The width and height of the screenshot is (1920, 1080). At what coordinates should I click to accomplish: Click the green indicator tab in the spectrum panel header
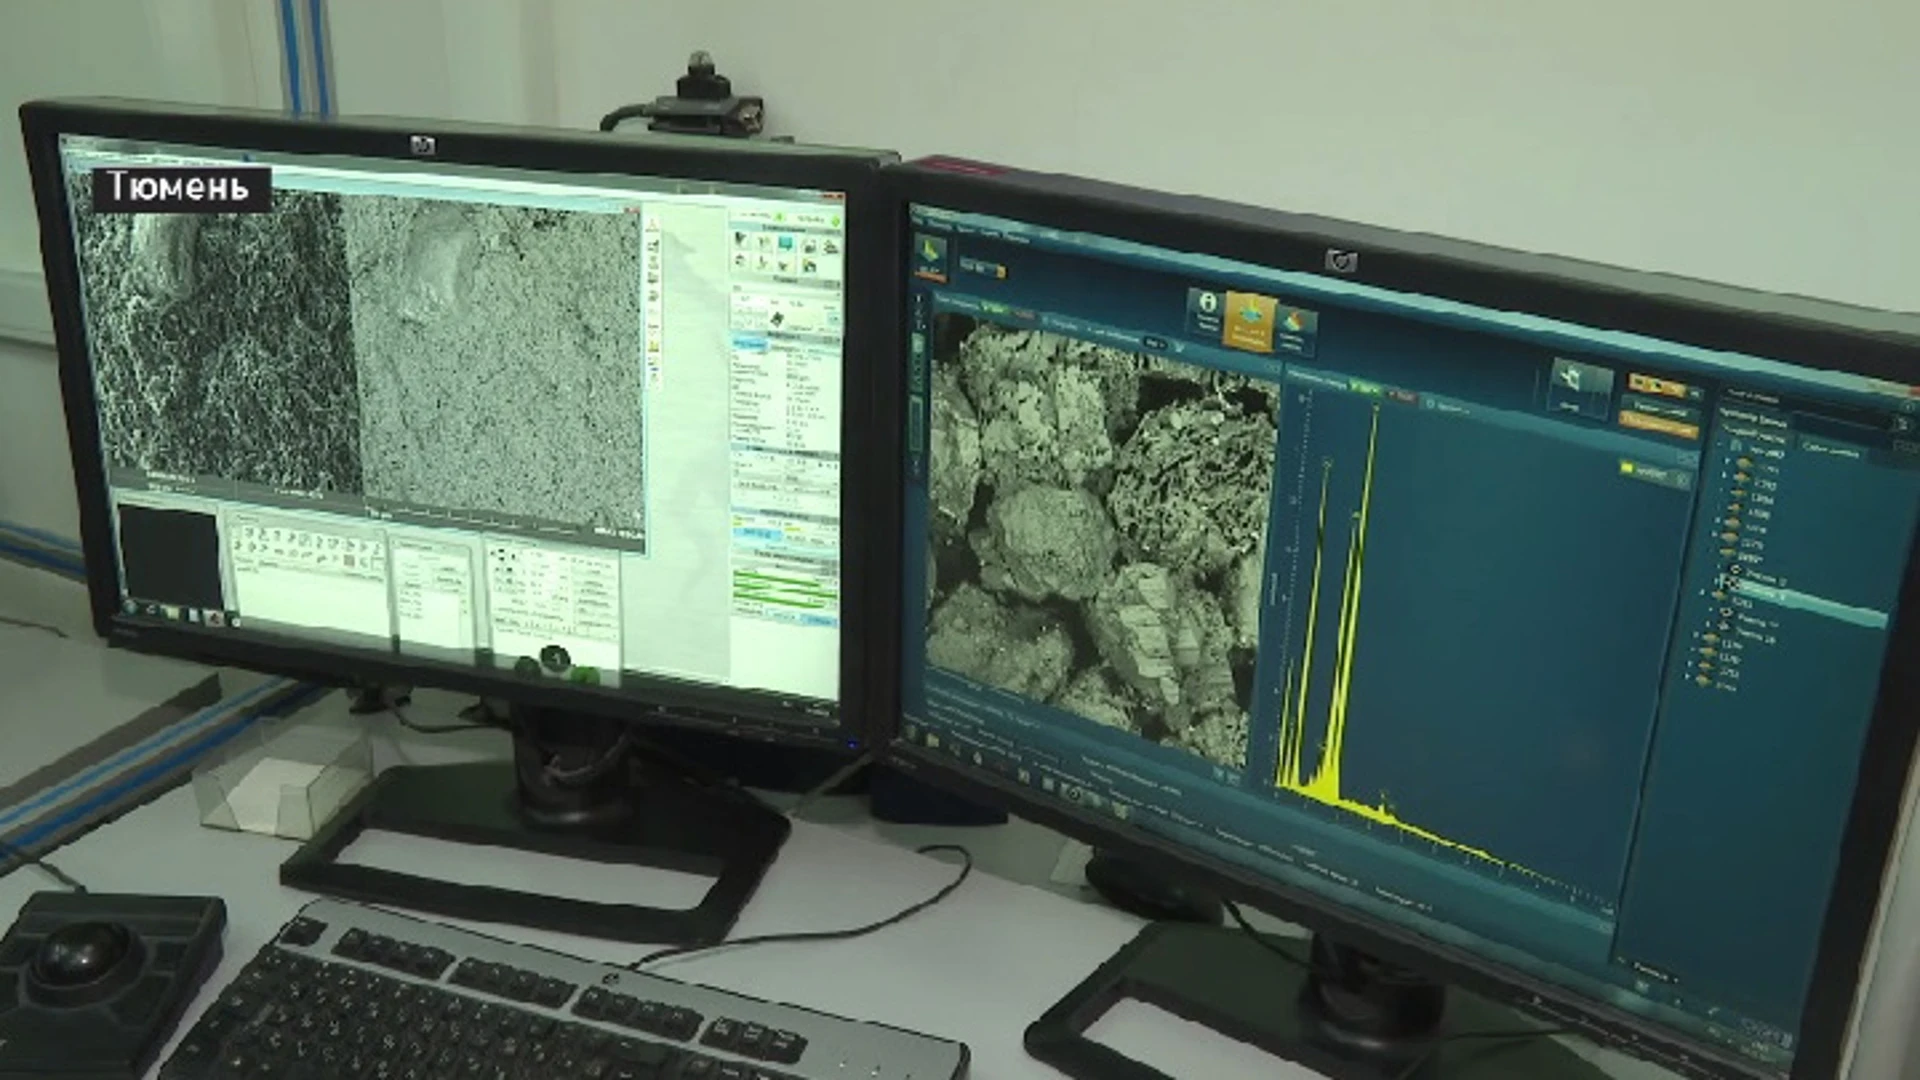[1364, 388]
